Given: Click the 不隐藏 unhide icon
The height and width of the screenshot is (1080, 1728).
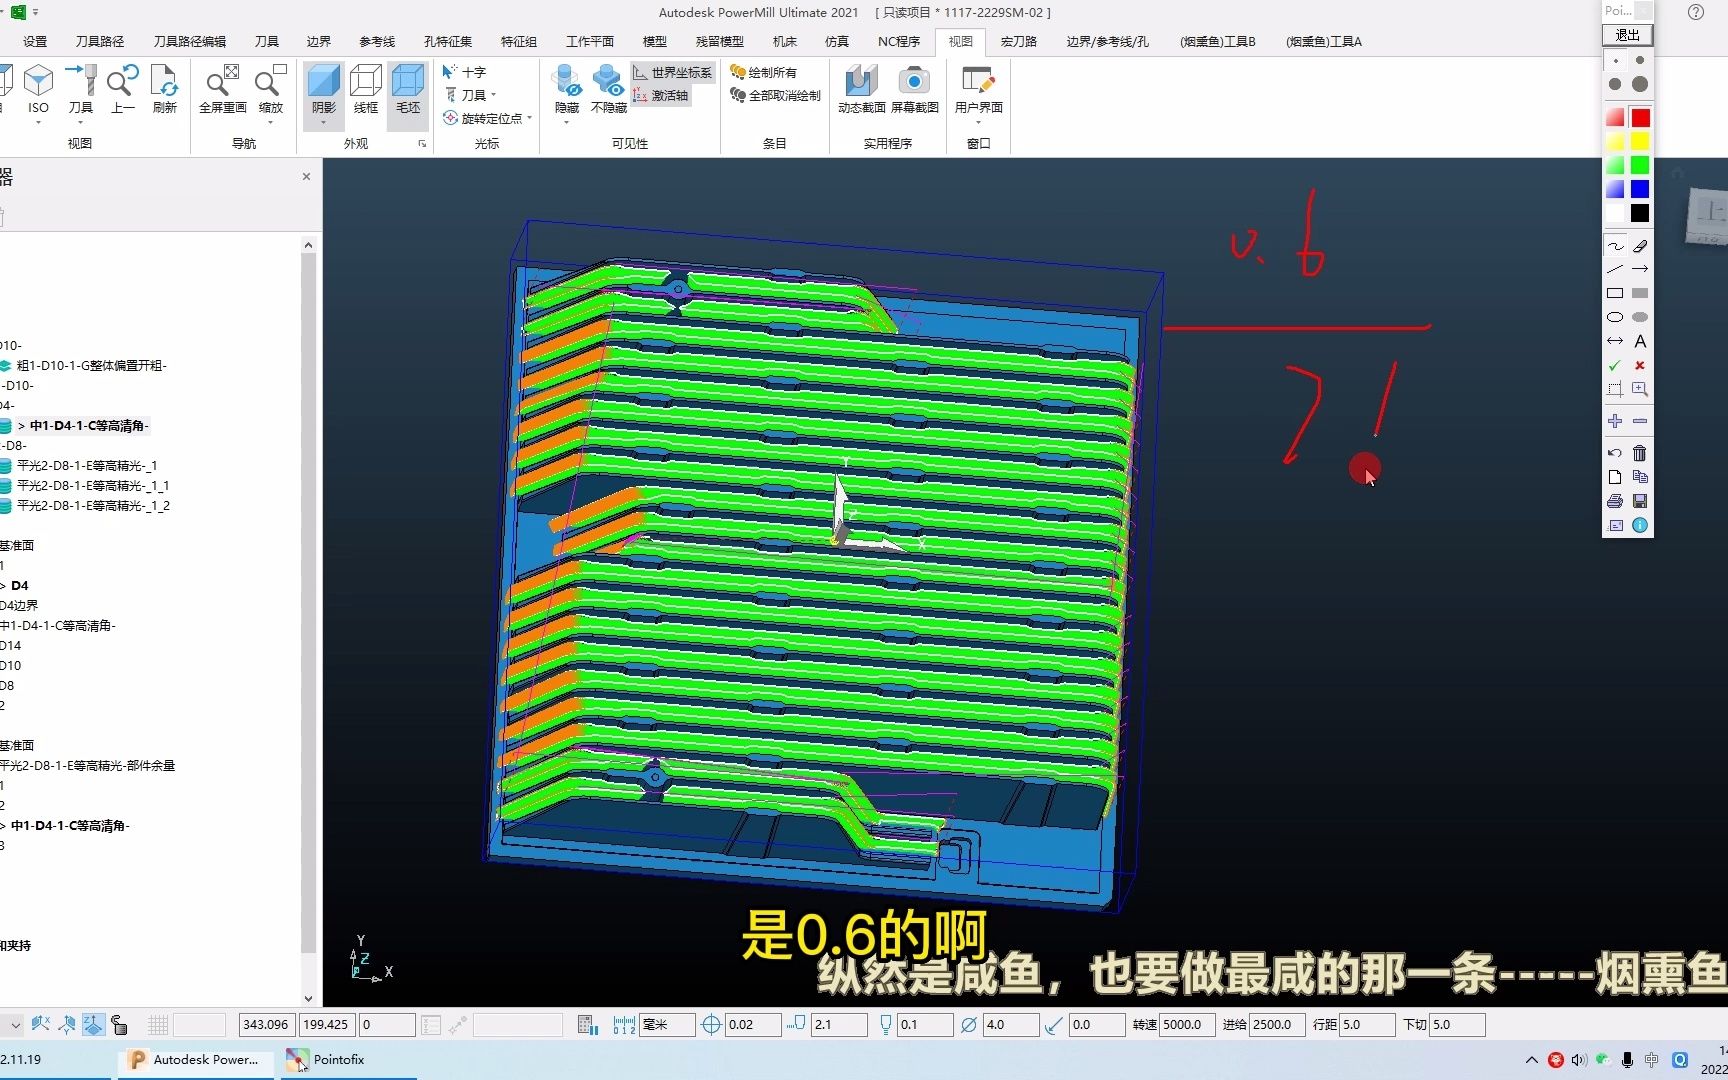Looking at the screenshot, I should (608, 81).
